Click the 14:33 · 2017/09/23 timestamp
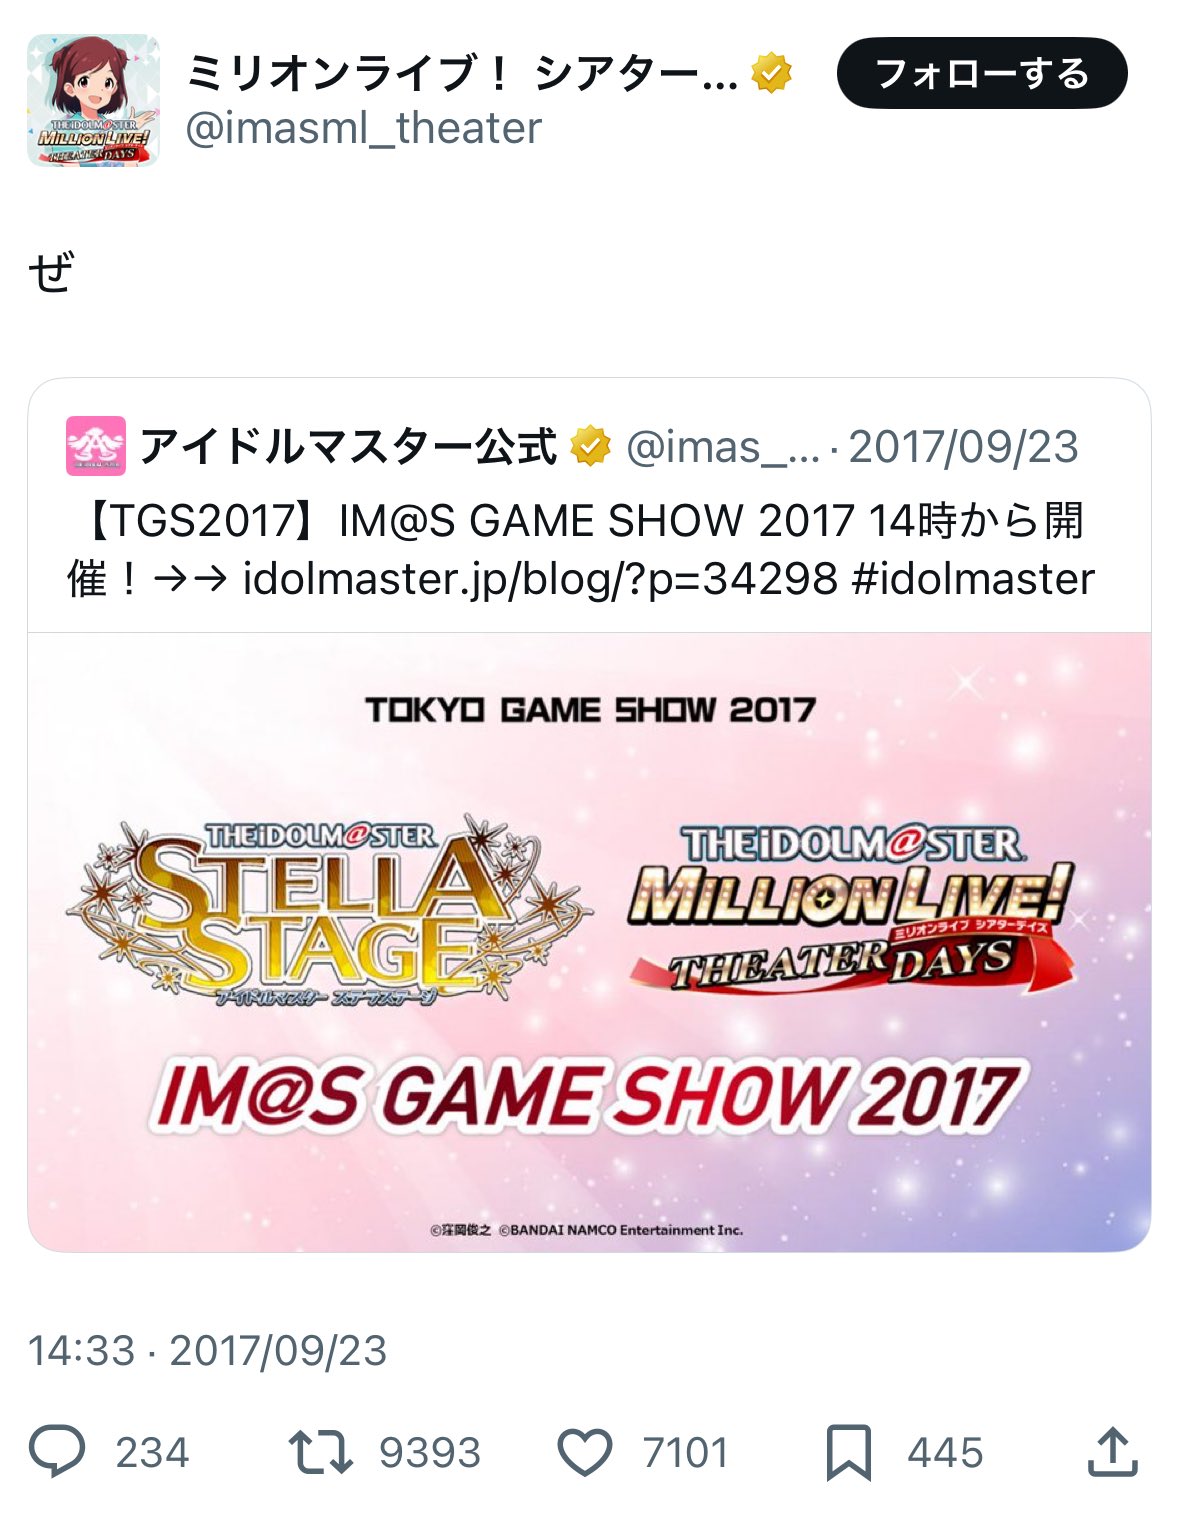 point(208,1351)
